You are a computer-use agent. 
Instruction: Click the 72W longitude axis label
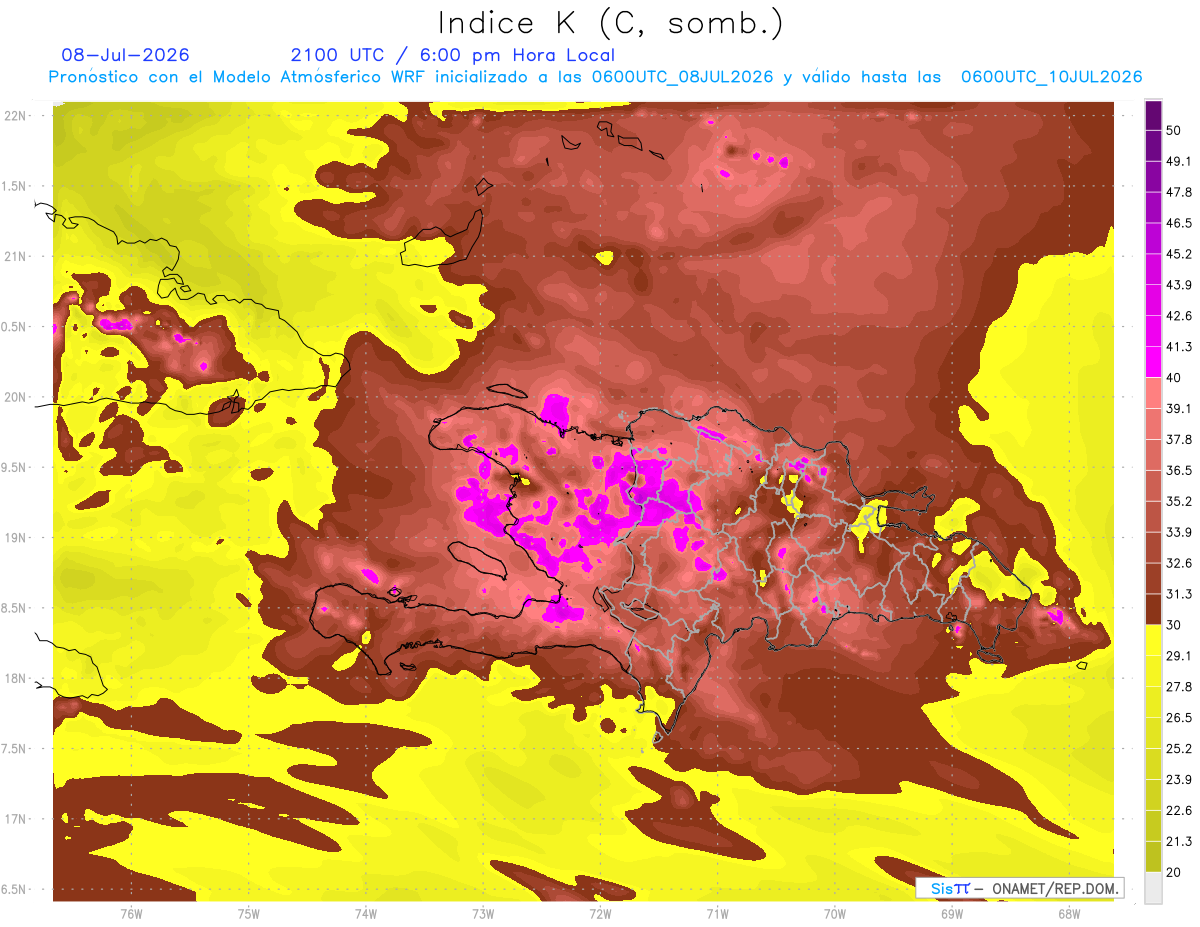coord(600,914)
